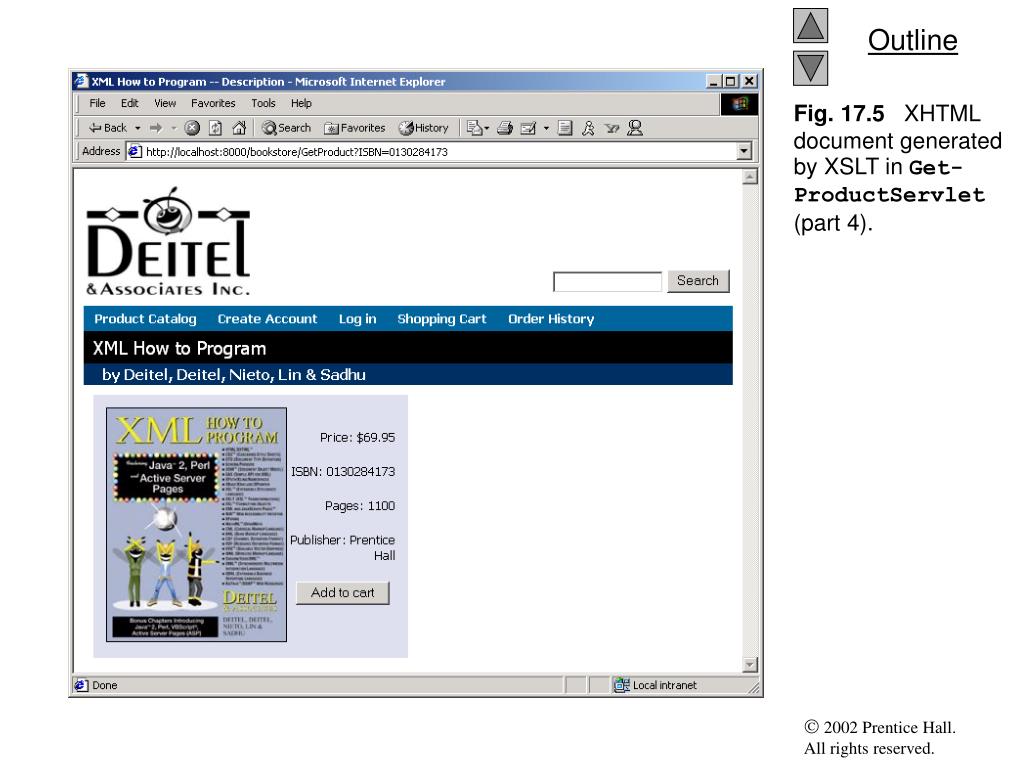This screenshot has height=768, width=1024.
Task: Open the Favorites menu
Action: (213, 103)
